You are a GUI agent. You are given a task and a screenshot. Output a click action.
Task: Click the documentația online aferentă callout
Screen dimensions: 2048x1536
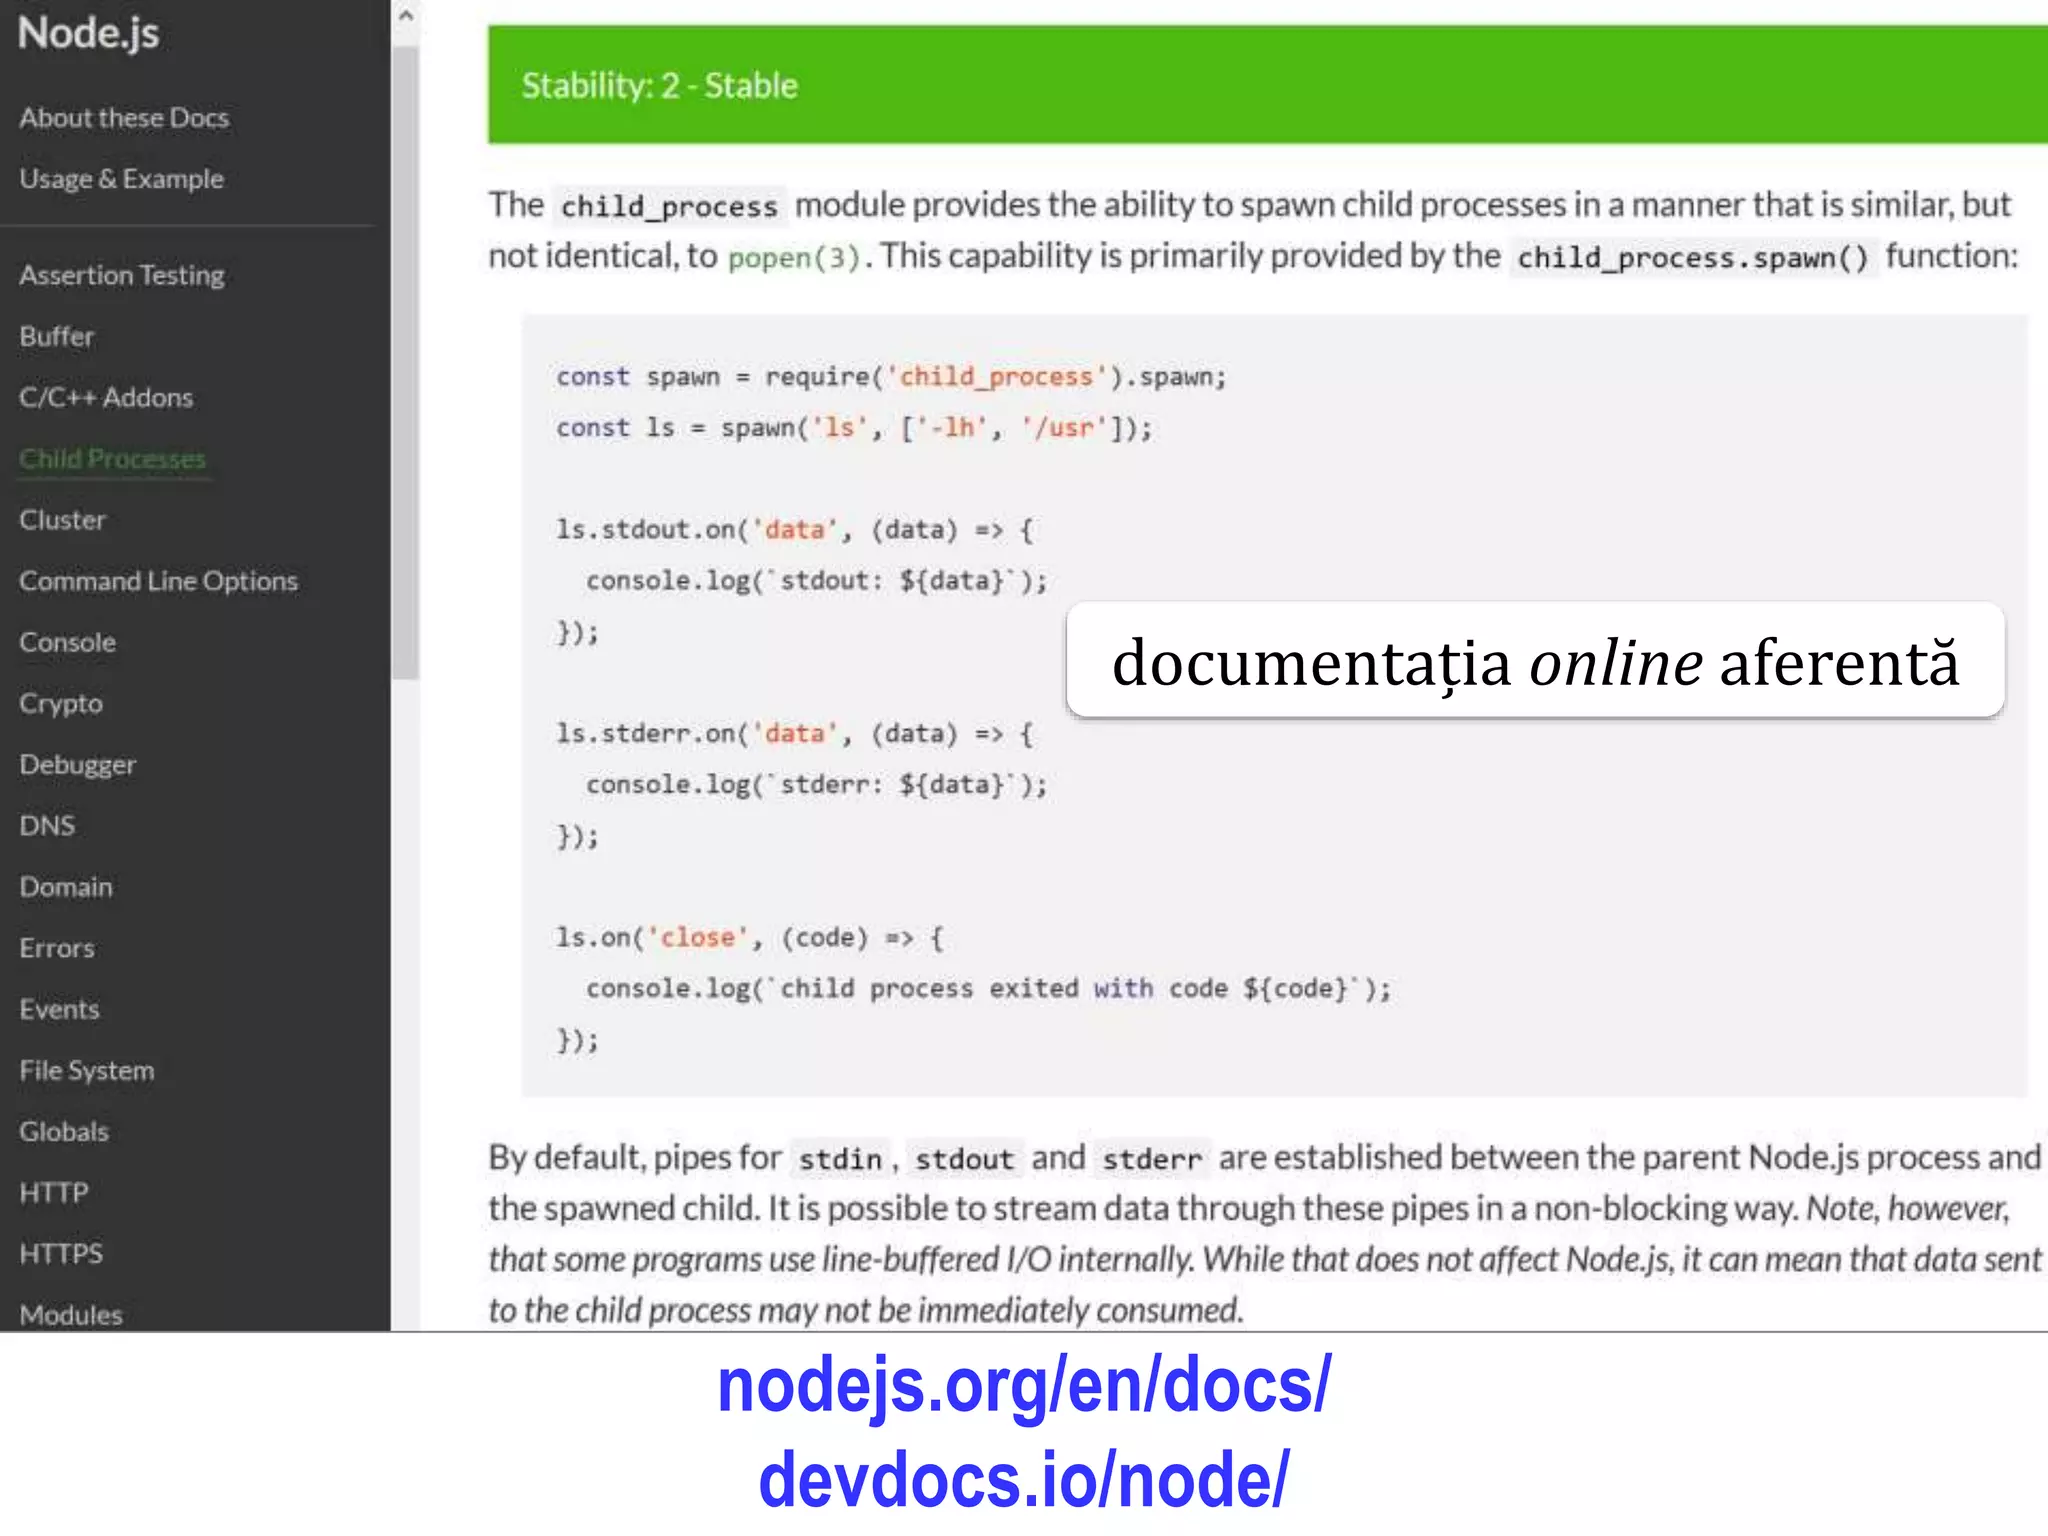point(1534,661)
